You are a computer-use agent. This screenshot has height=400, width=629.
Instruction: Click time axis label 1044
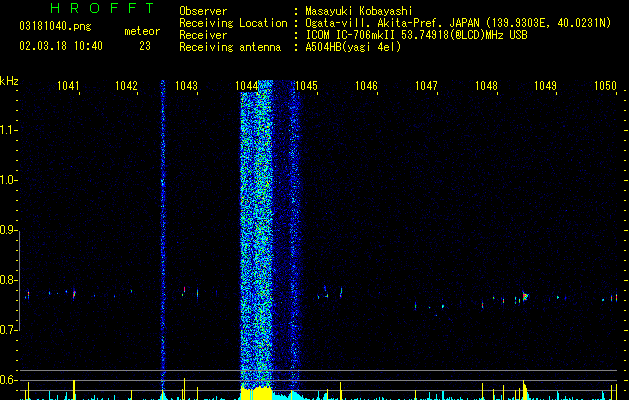click(246, 86)
